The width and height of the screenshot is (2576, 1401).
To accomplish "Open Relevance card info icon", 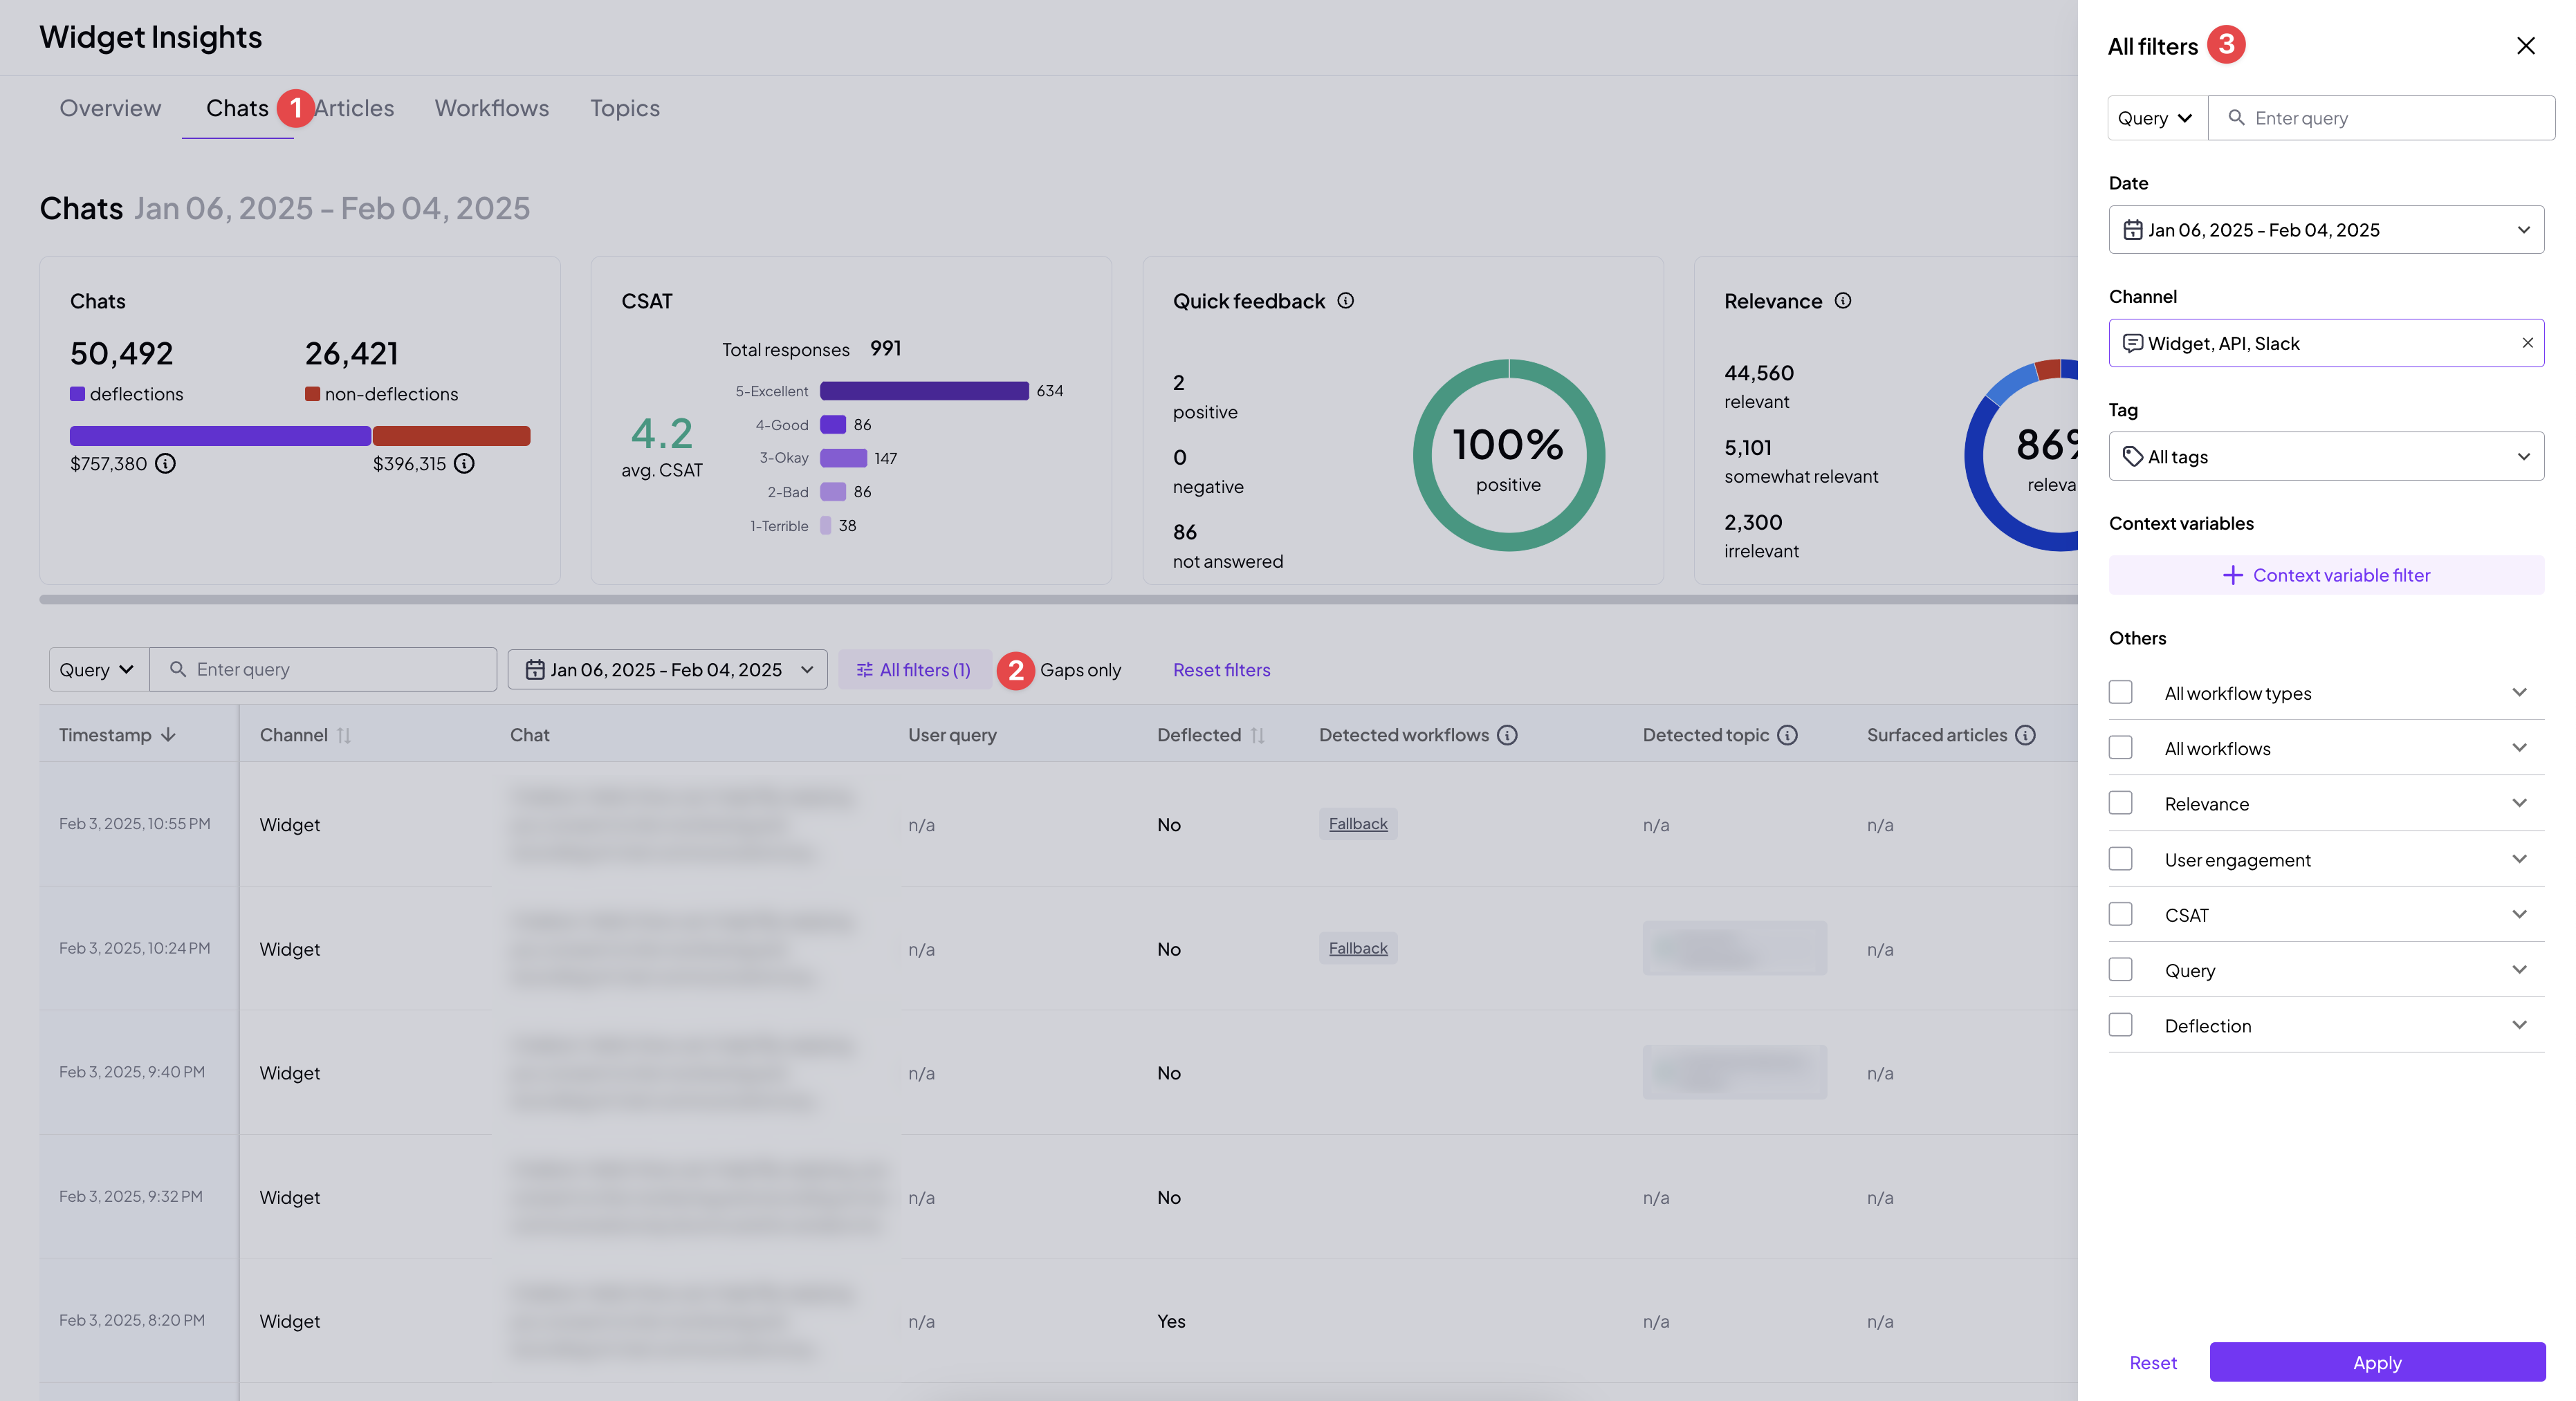I will [x=1843, y=301].
